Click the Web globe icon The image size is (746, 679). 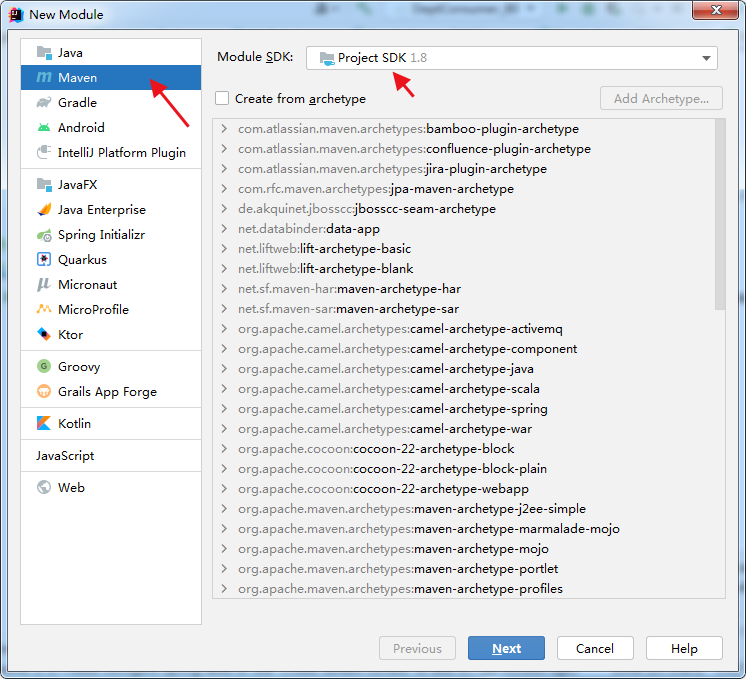(44, 487)
